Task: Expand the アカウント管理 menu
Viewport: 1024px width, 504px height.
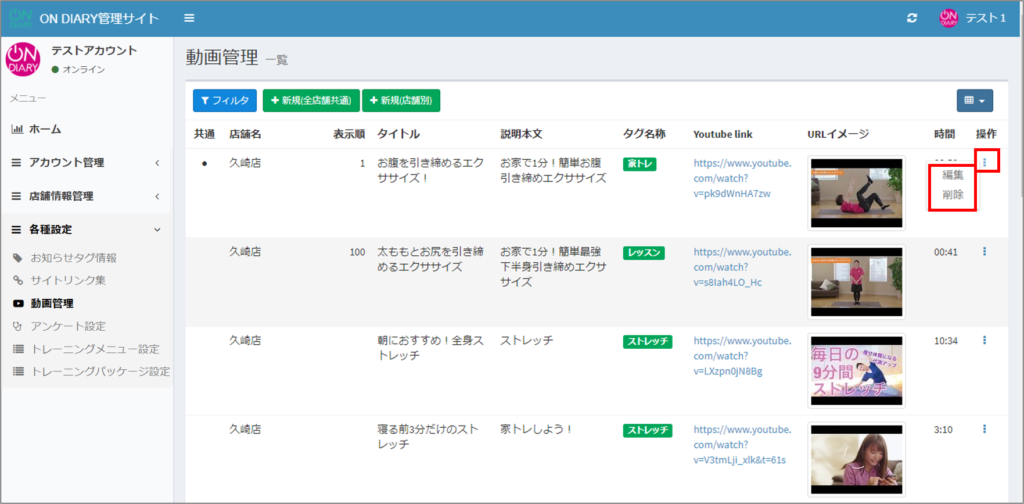Action: coord(85,162)
